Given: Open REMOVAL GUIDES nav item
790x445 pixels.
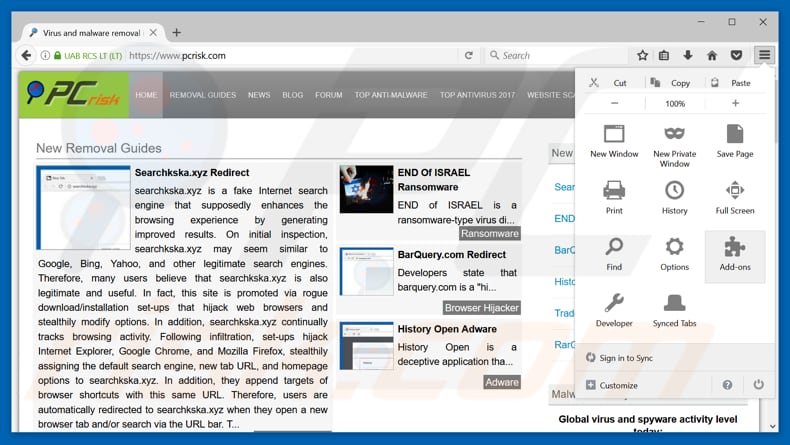Looking at the screenshot, I should tap(203, 95).
